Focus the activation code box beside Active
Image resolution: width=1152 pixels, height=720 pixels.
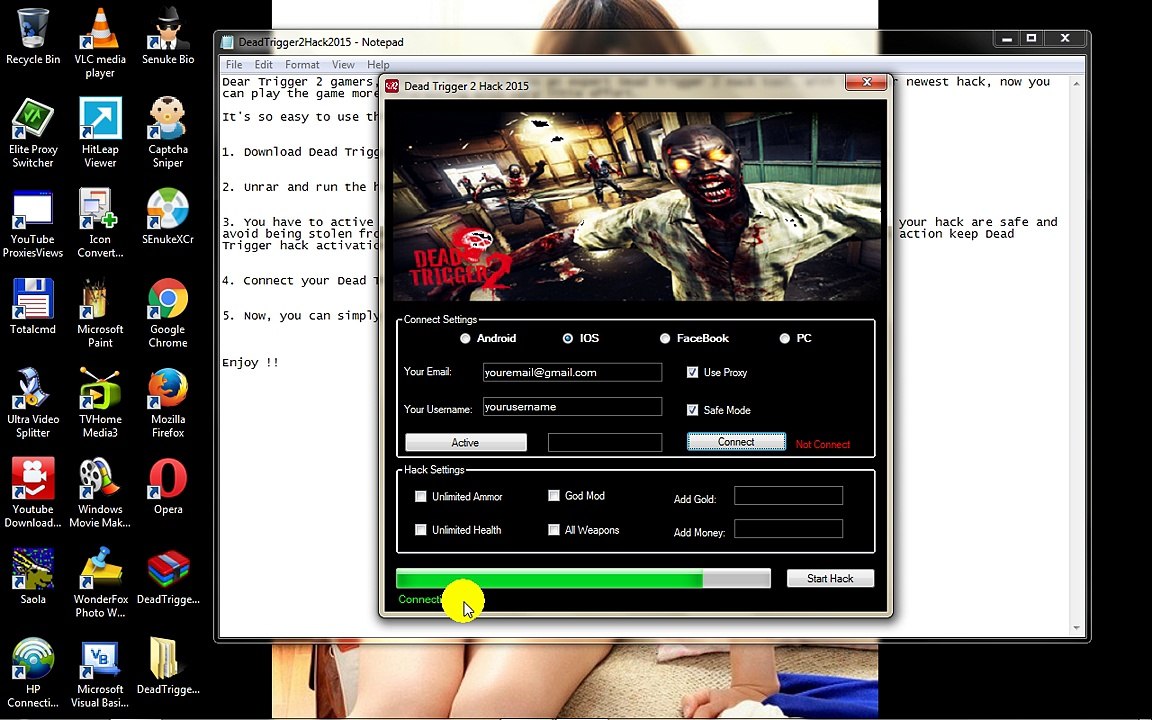coord(605,442)
